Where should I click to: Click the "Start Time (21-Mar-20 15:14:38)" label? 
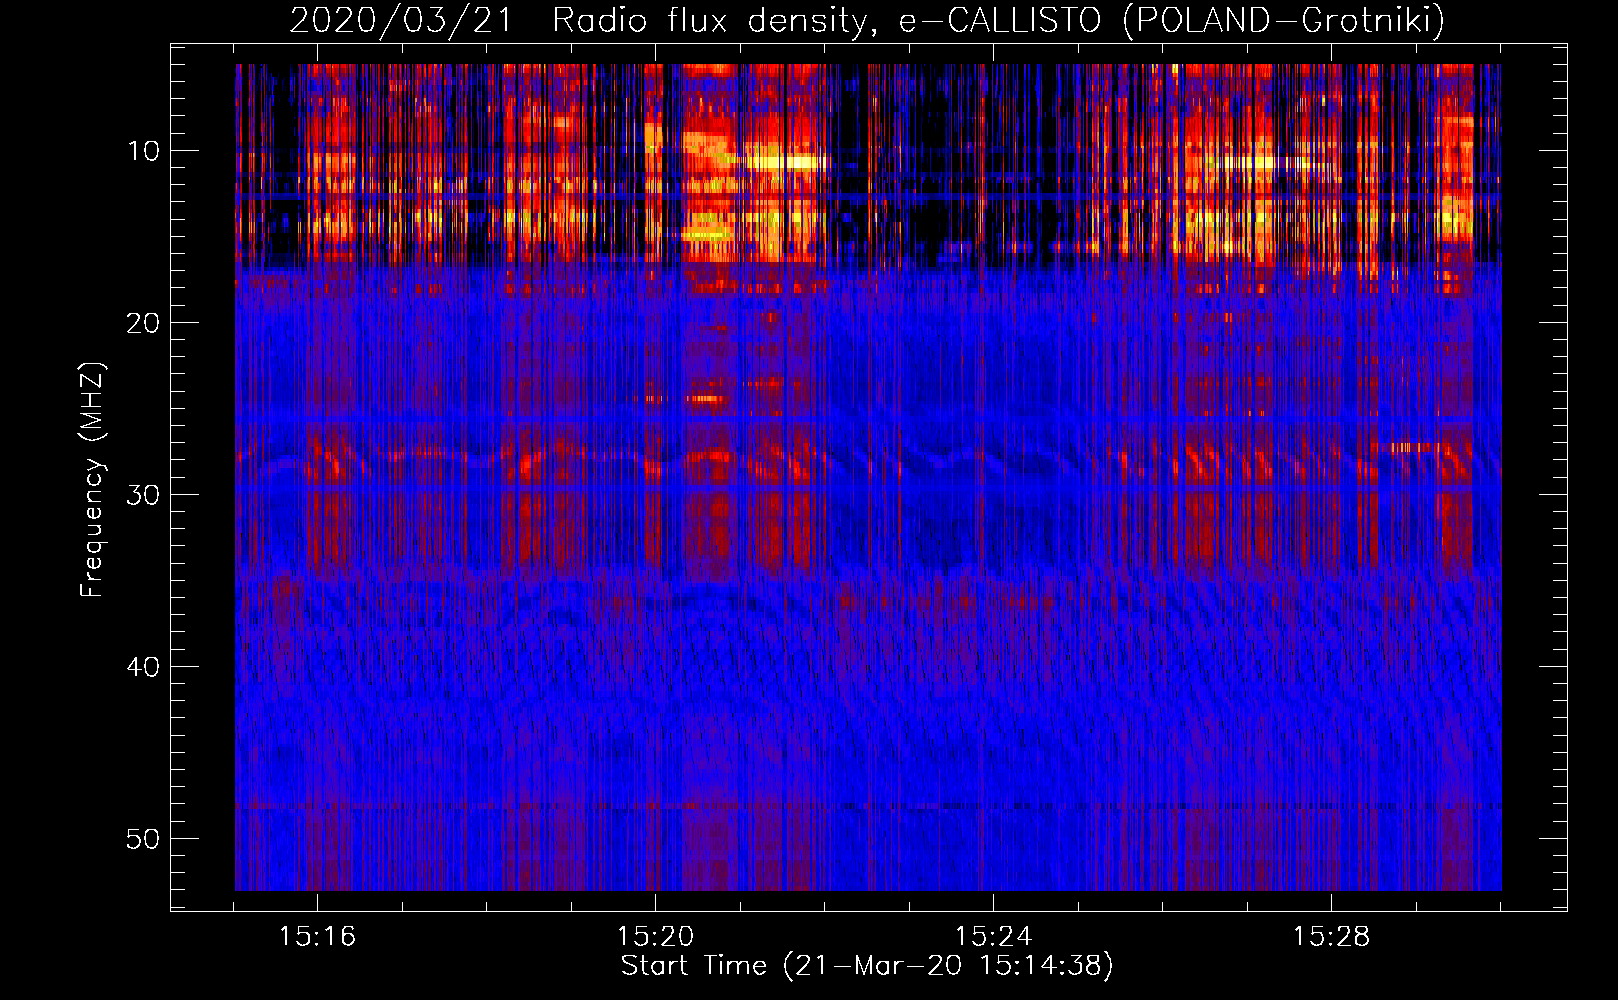tap(867, 966)
